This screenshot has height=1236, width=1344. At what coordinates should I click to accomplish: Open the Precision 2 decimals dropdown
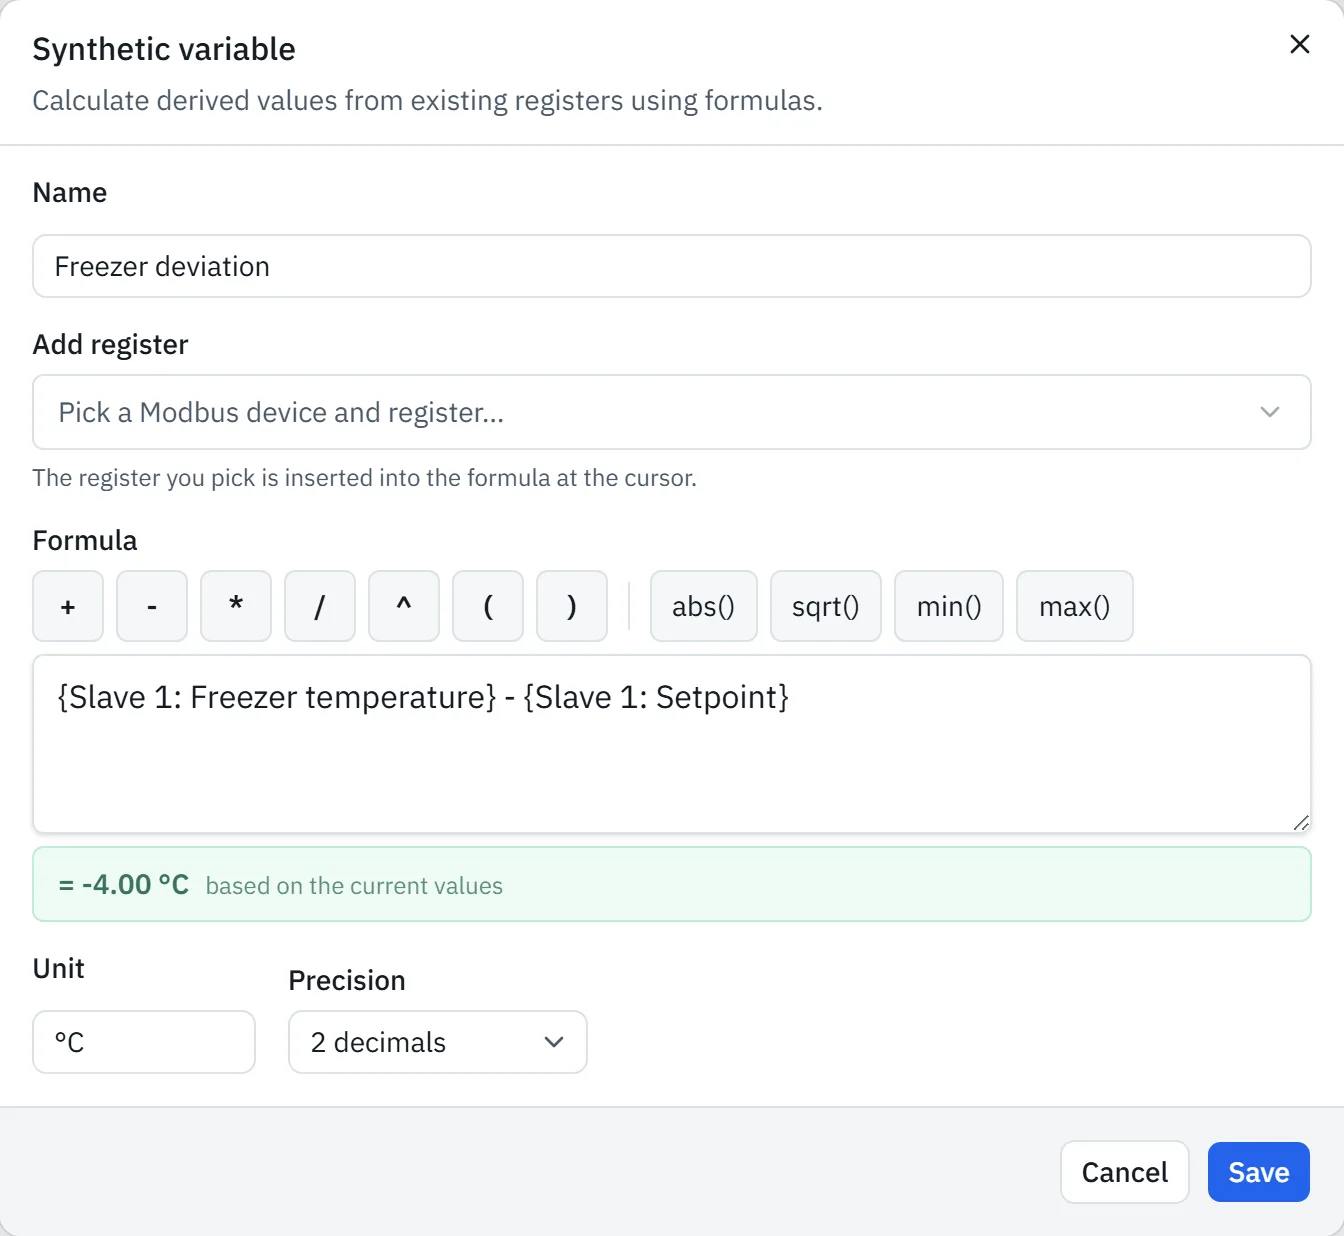tap(438, 1042)
